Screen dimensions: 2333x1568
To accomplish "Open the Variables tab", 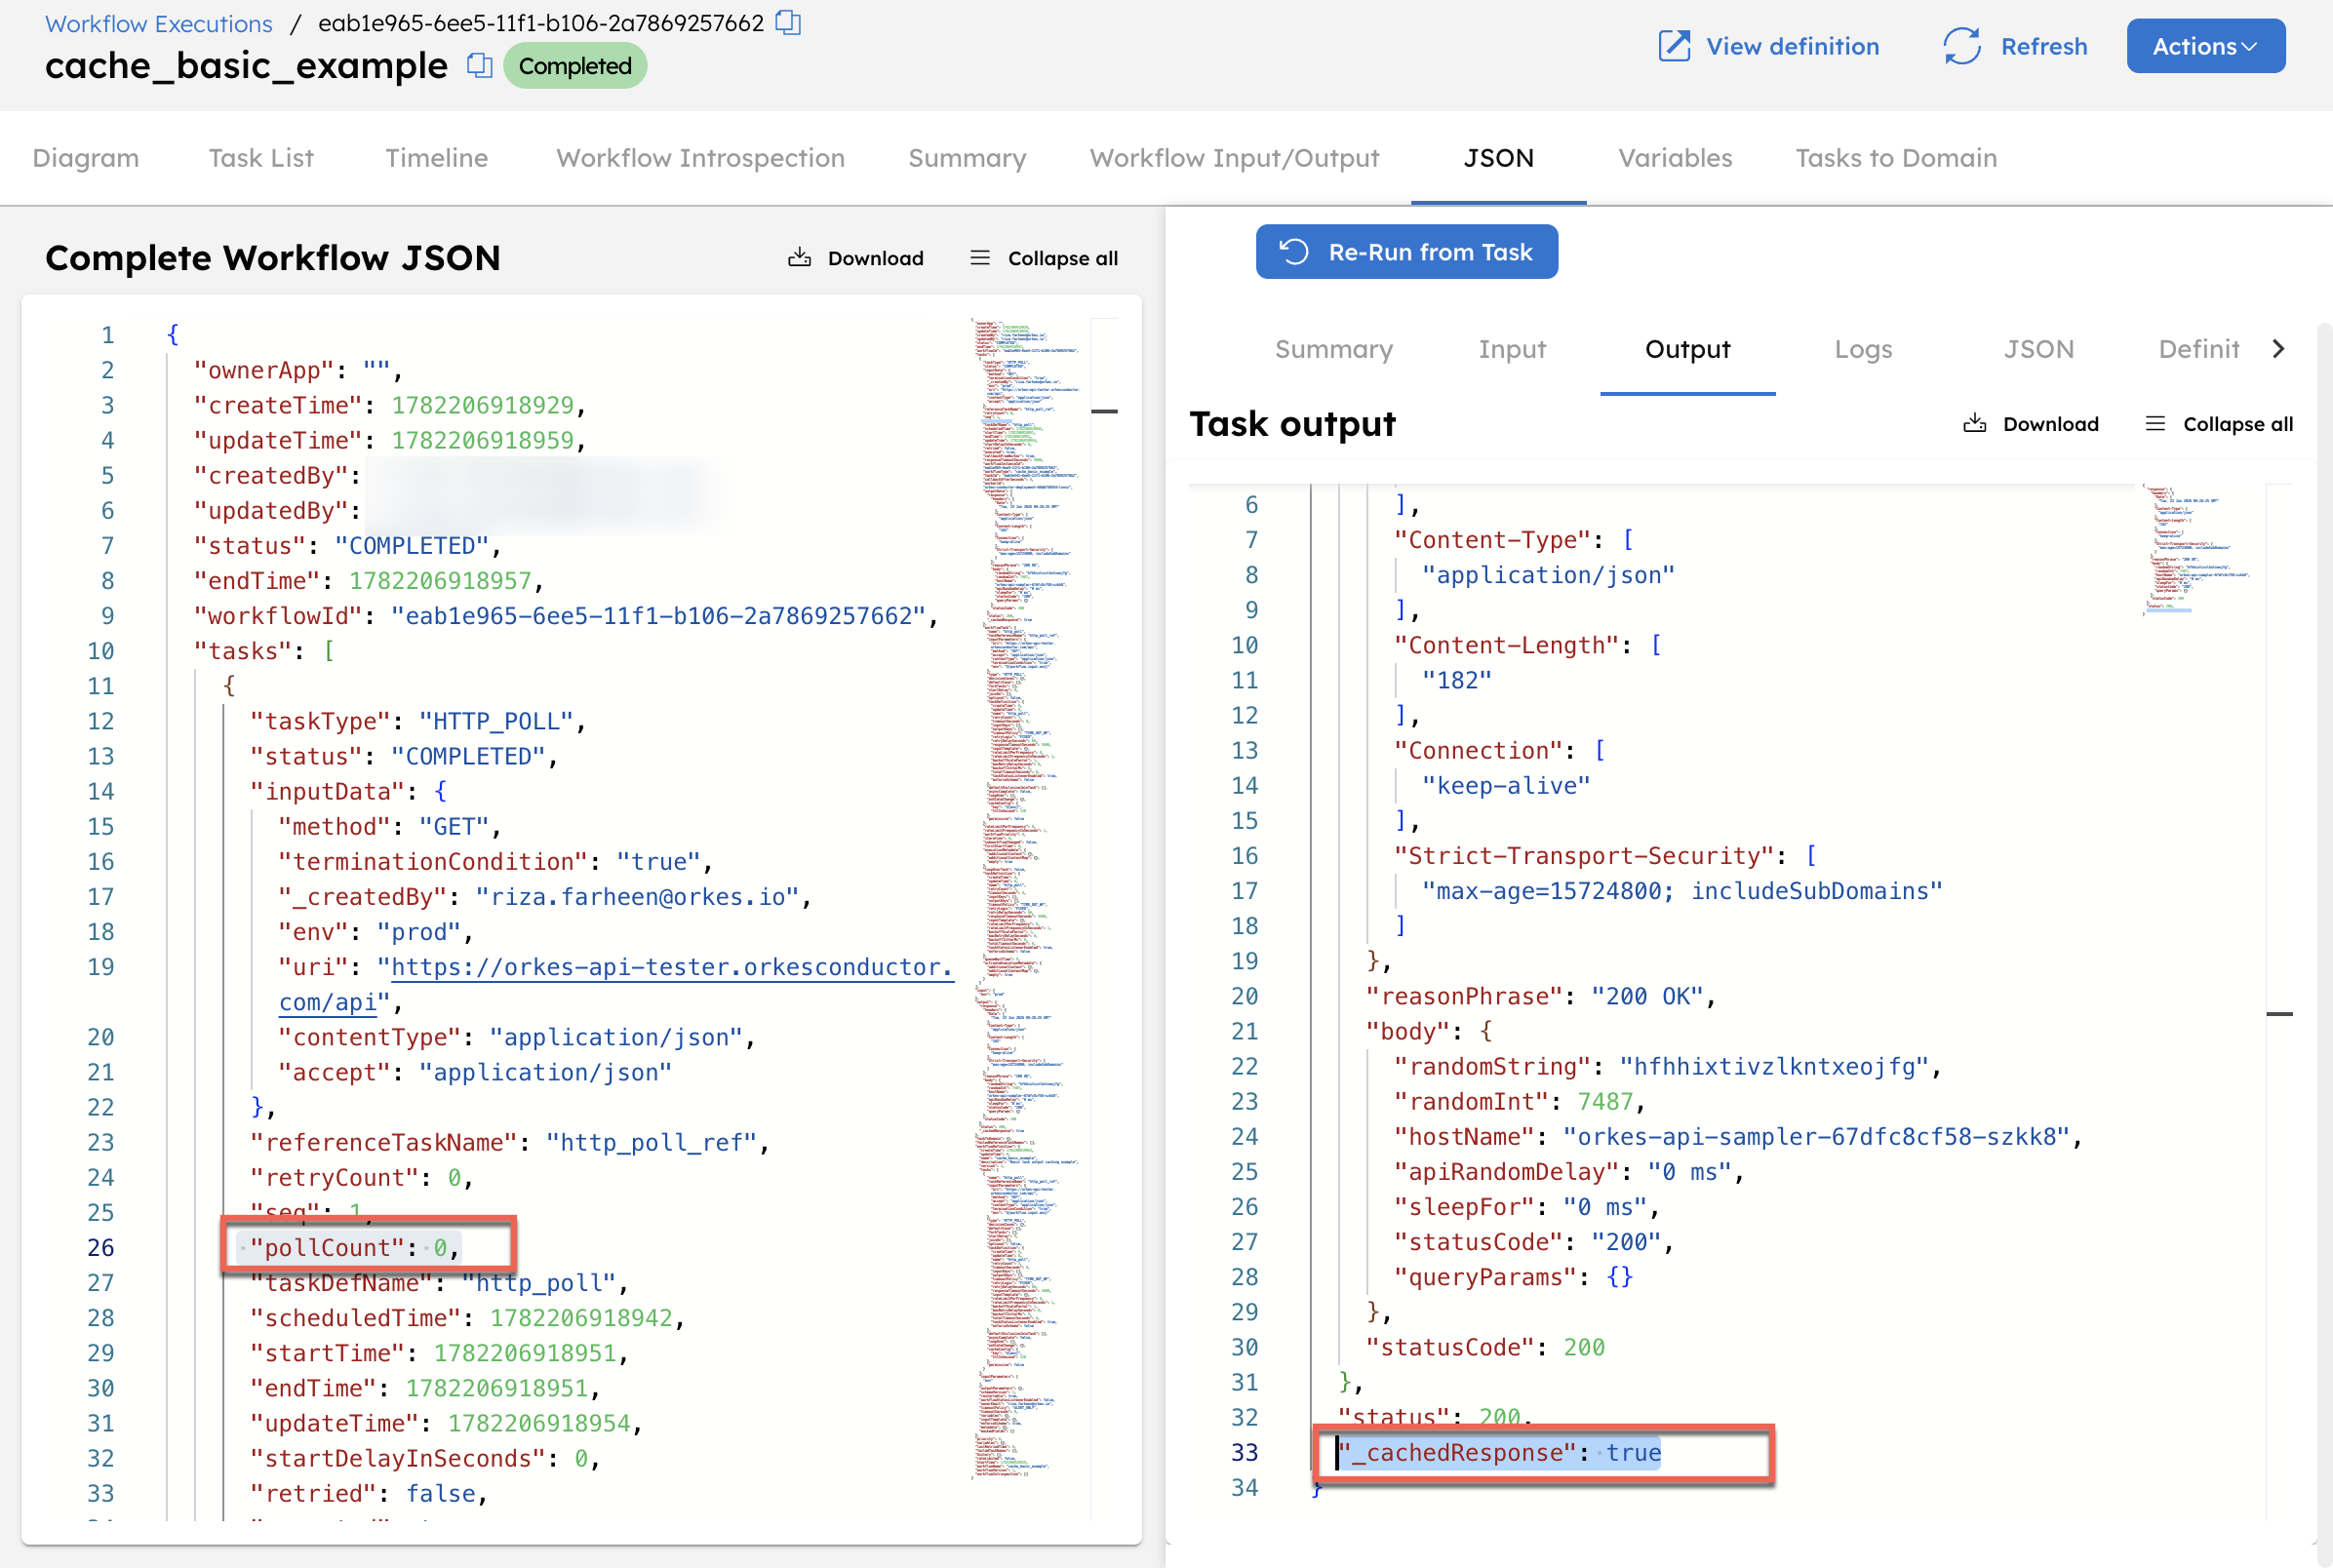I will point(1675,158).
